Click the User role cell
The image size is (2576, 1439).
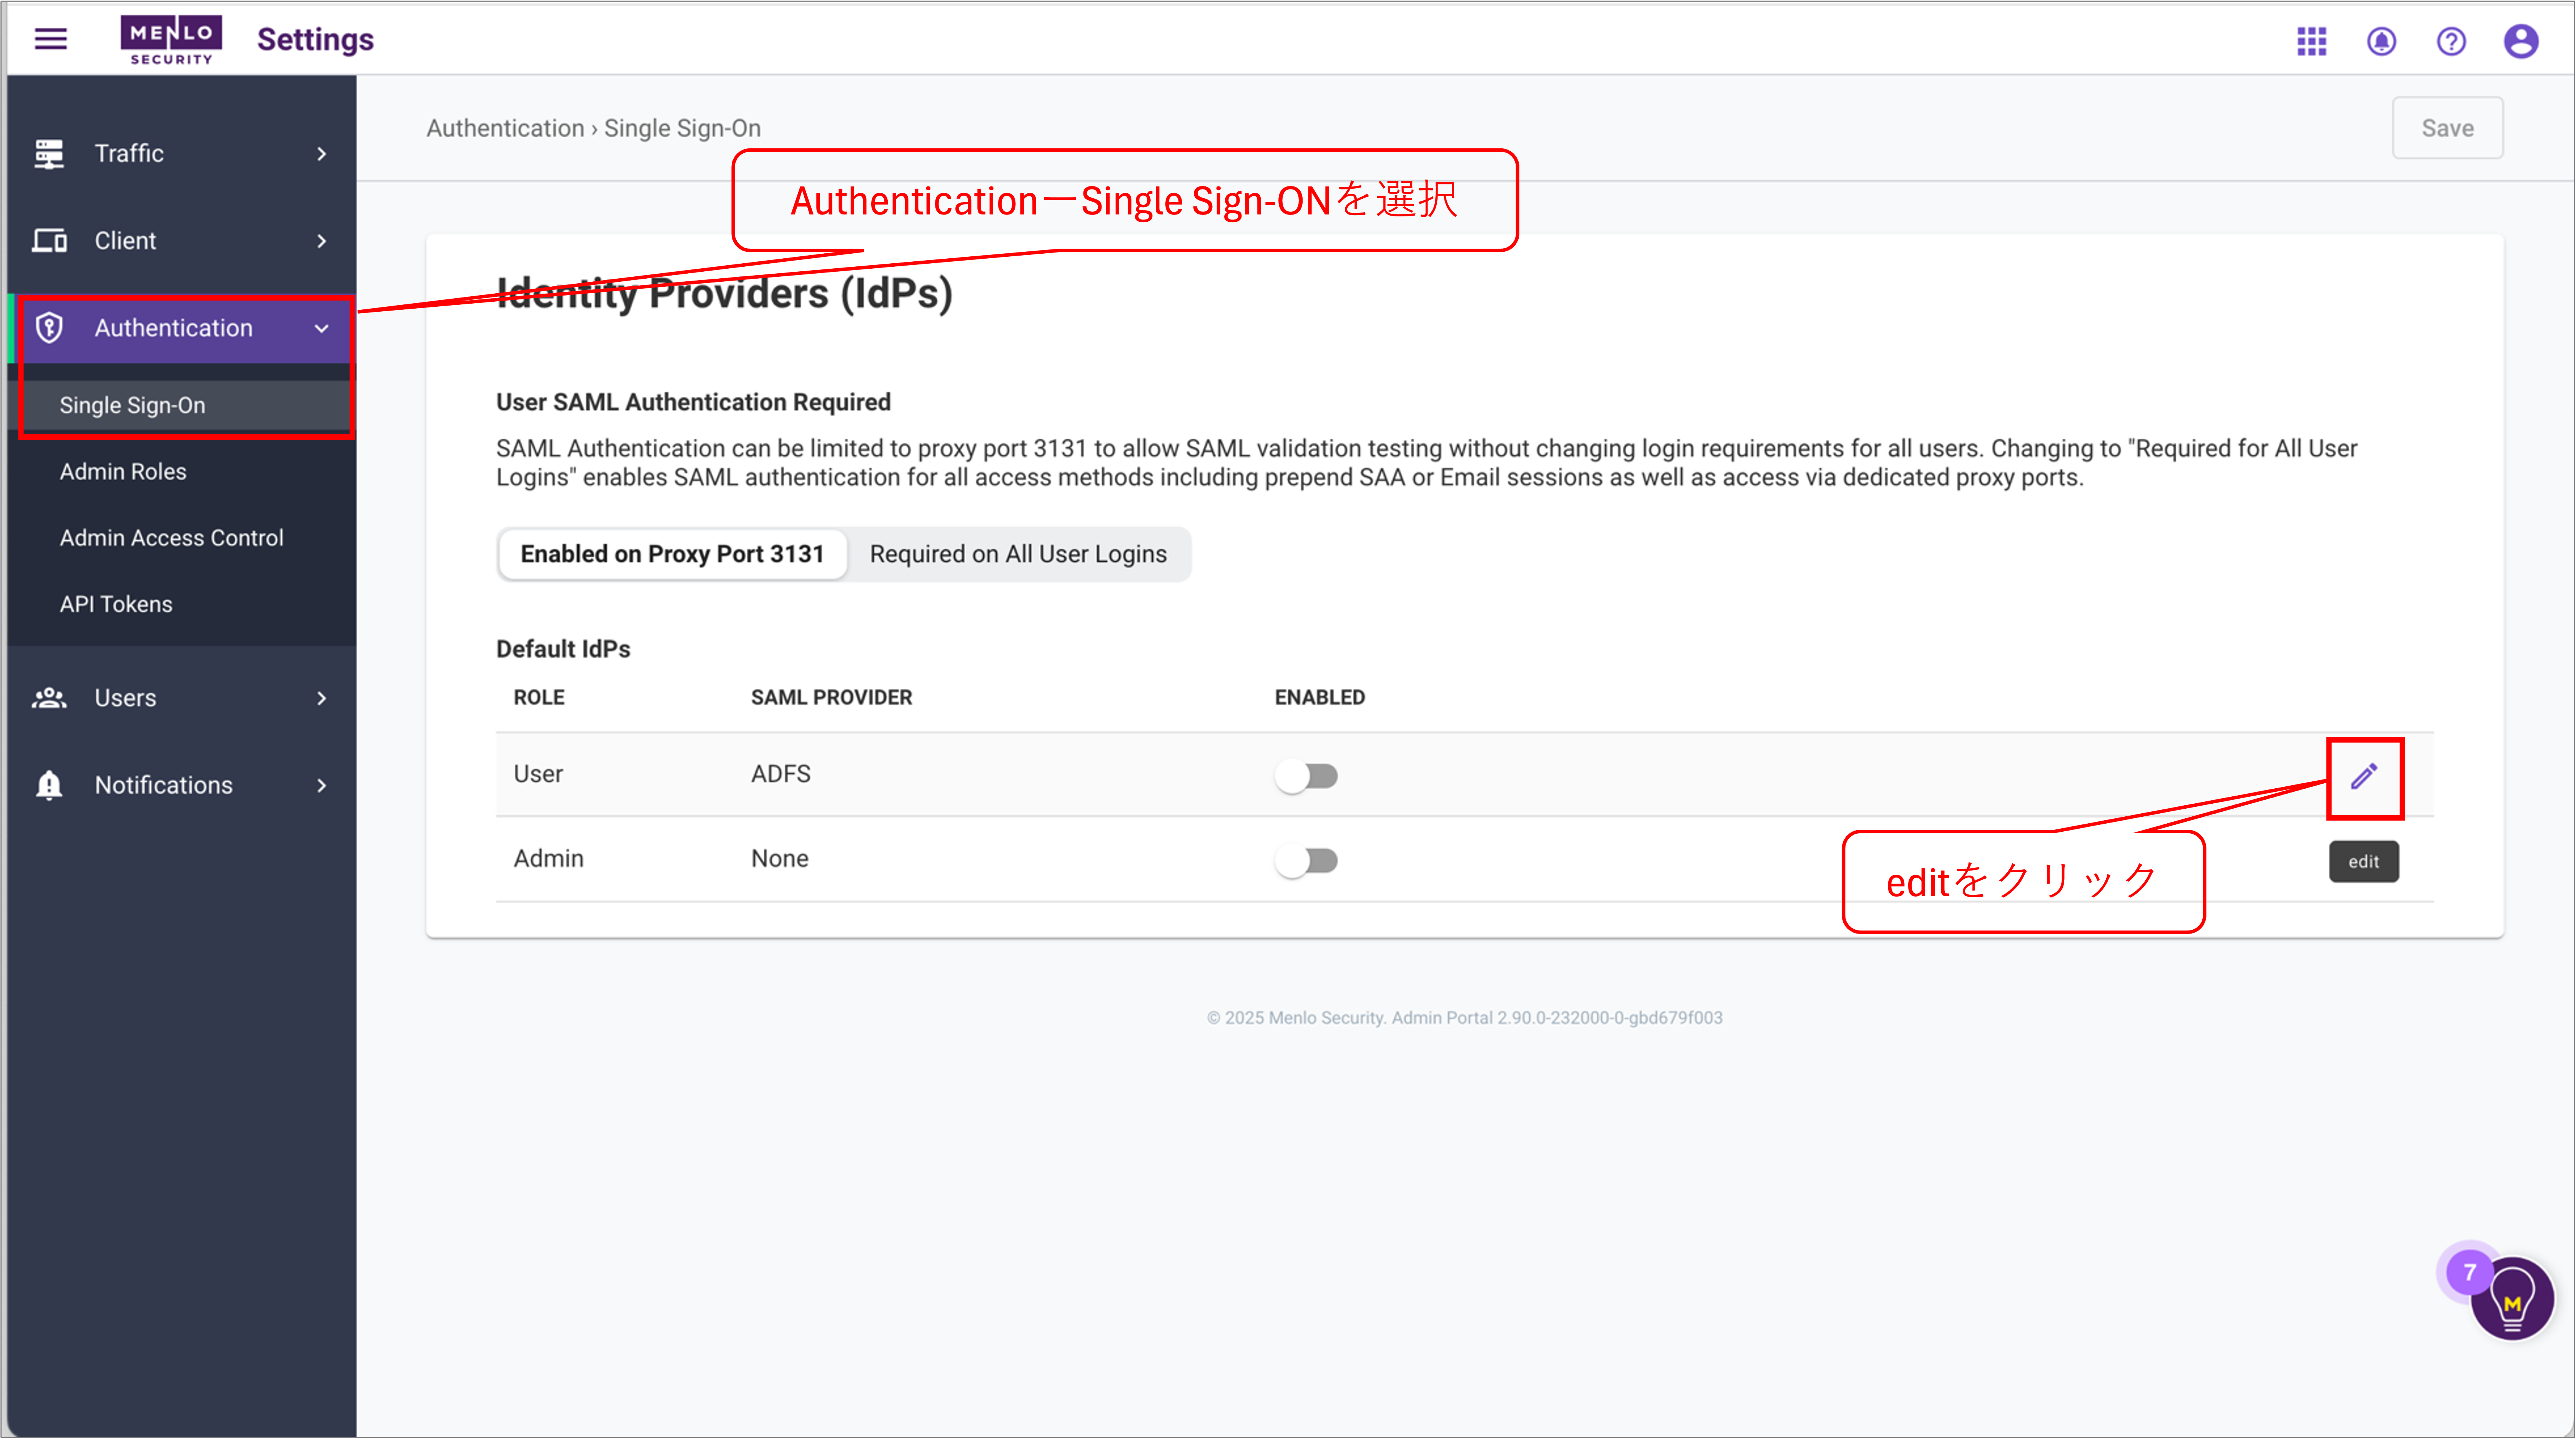coord(538,774)
